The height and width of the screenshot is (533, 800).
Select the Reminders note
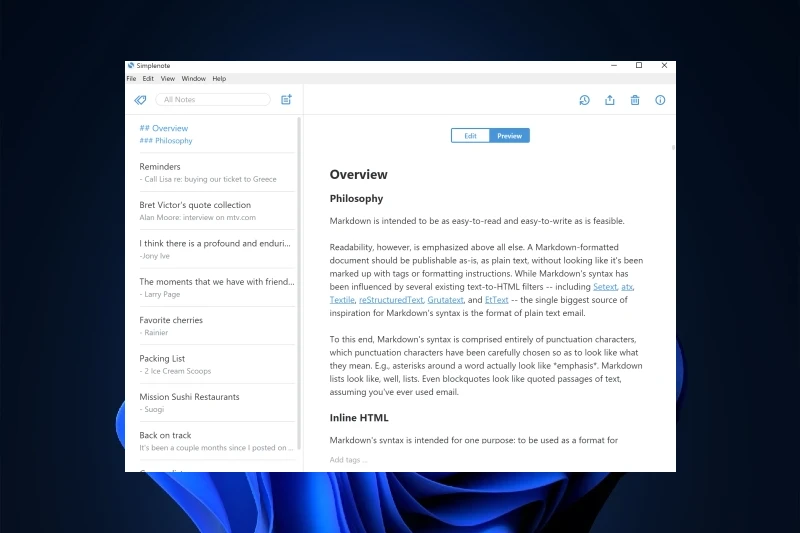217,172
